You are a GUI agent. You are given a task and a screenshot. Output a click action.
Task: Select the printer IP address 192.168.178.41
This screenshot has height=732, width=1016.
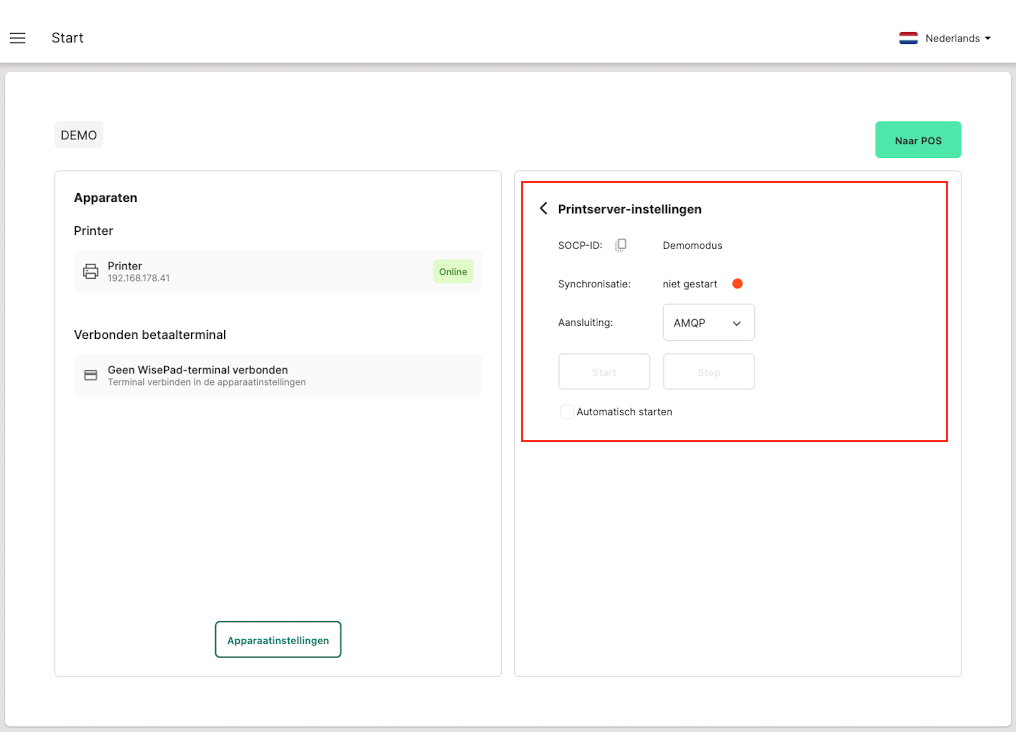coord(139,279)
